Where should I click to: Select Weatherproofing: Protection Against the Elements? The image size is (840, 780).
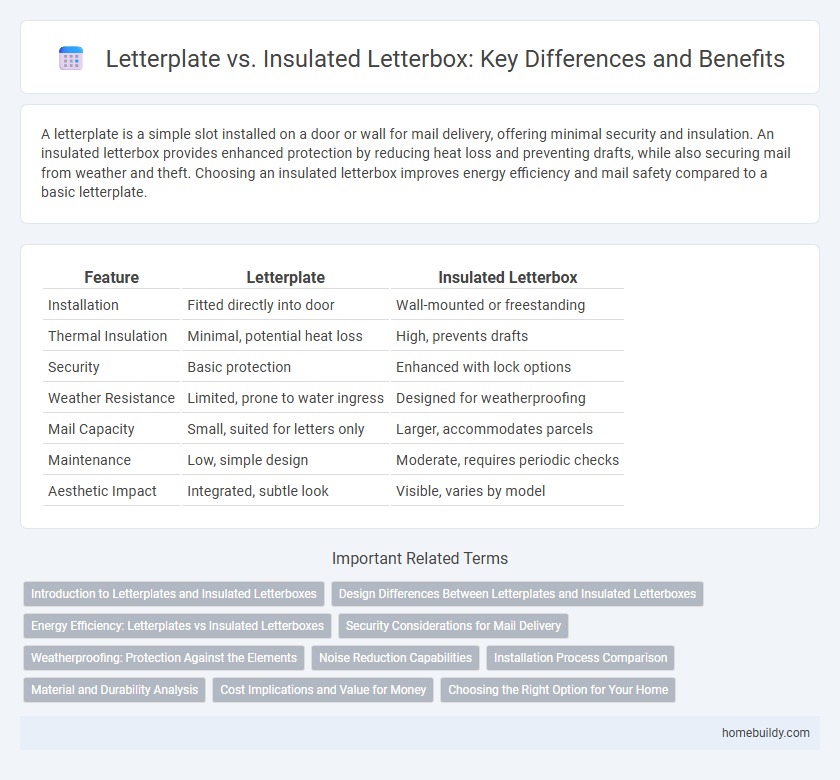tap(163, 657)
